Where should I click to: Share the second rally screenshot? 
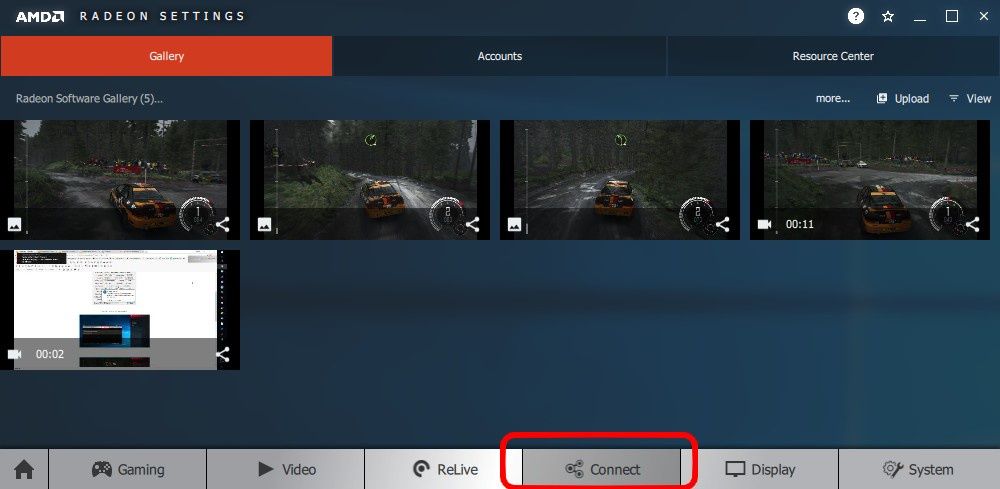[x=473, y=224]
